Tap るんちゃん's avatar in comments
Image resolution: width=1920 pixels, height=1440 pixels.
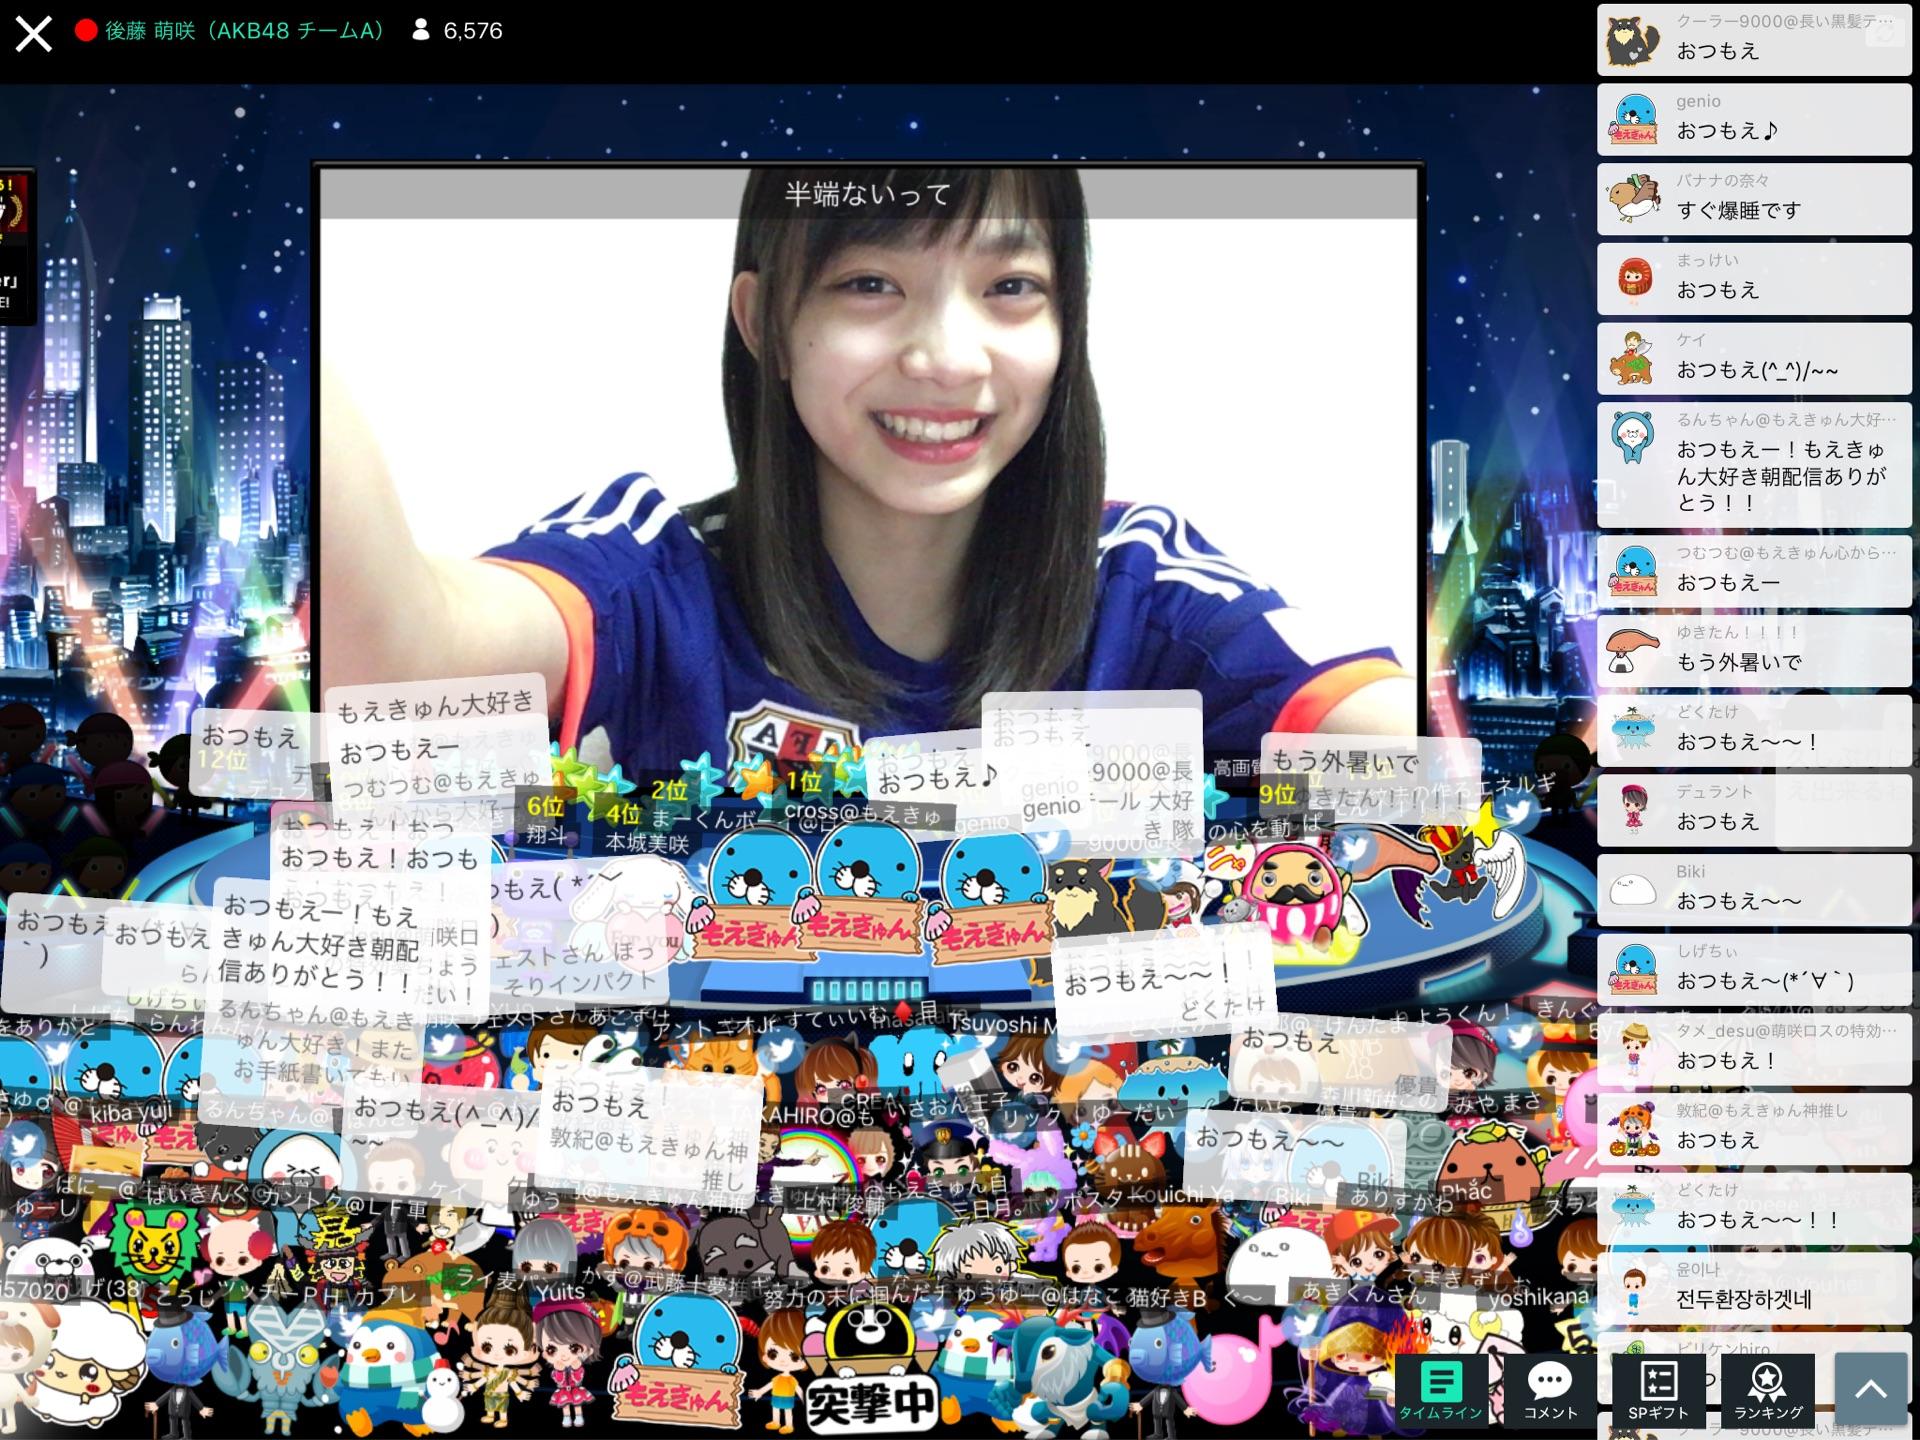point(1634,438)
